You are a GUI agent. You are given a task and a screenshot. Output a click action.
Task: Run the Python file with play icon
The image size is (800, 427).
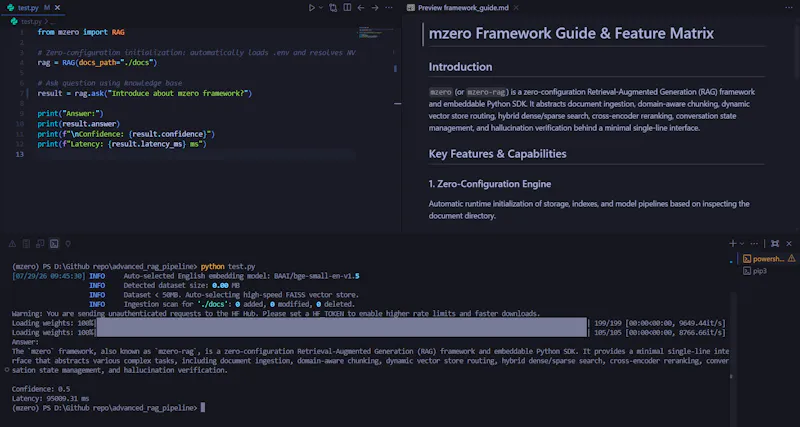312,8
